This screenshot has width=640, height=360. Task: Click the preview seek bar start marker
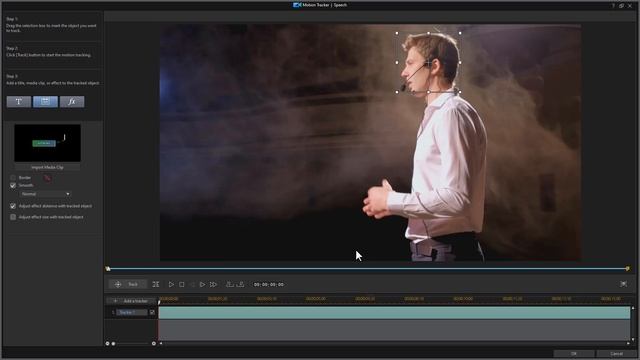108,269
